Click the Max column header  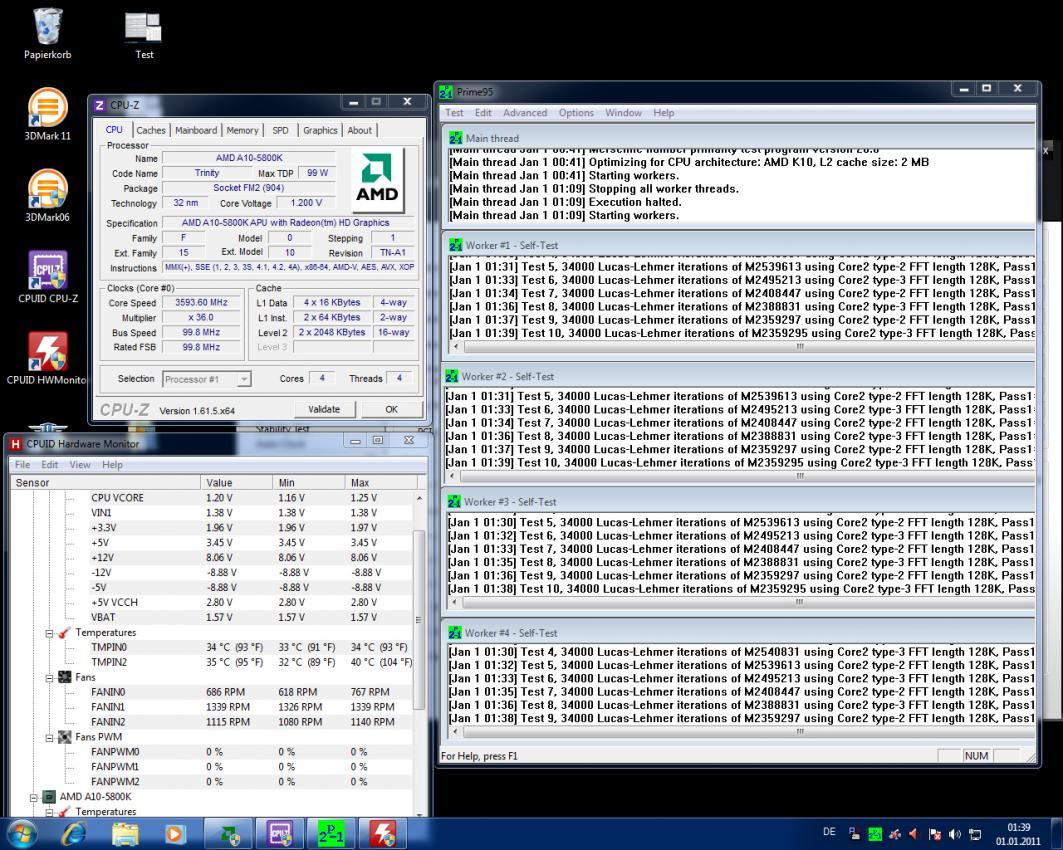pos(381,483)
